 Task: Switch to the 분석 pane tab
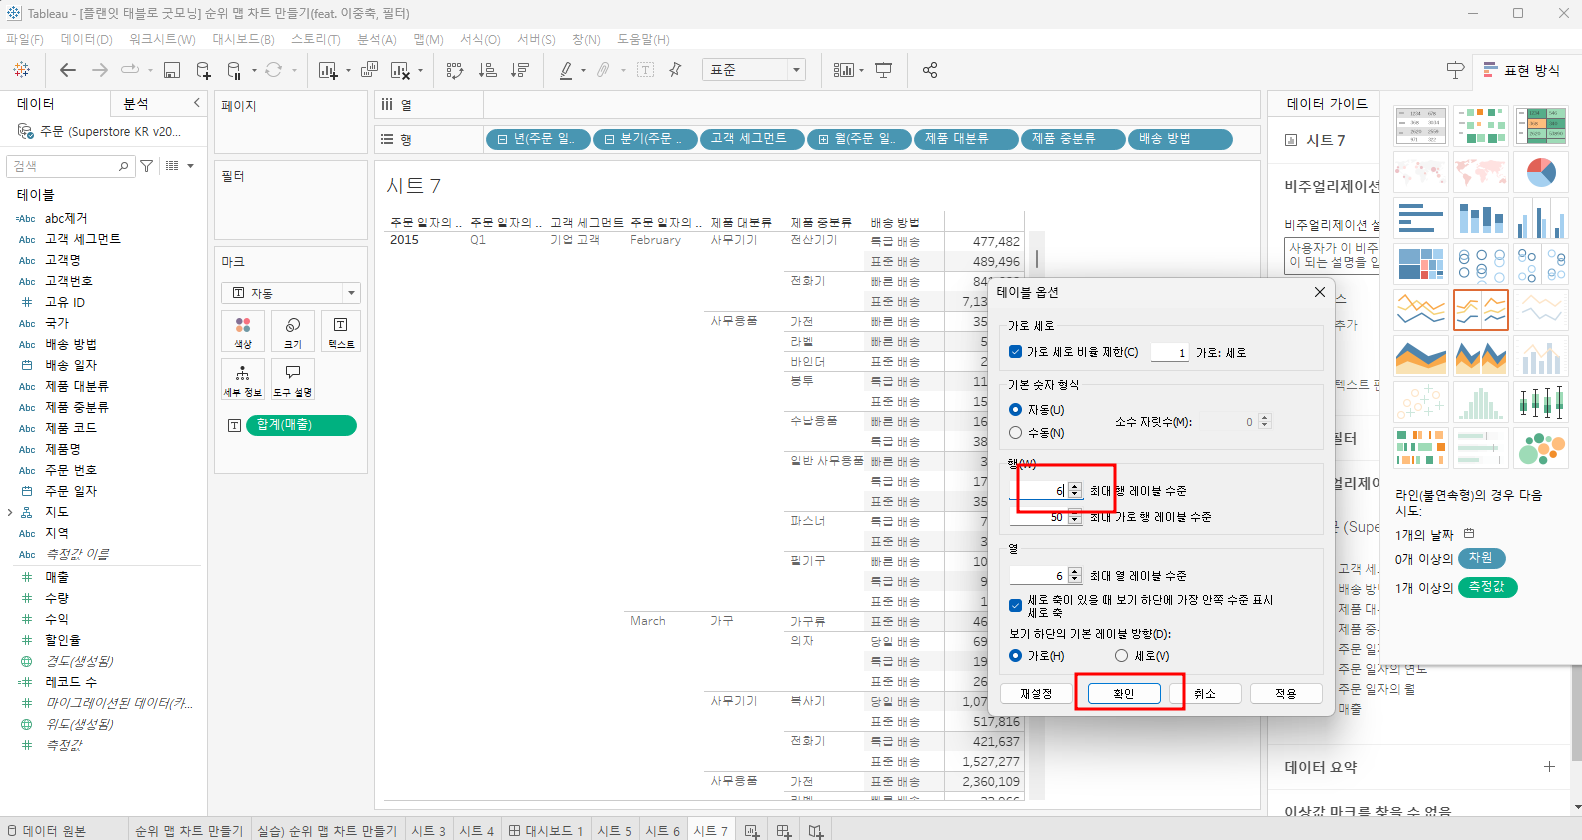pyautogui.click(x=136, y=104)
